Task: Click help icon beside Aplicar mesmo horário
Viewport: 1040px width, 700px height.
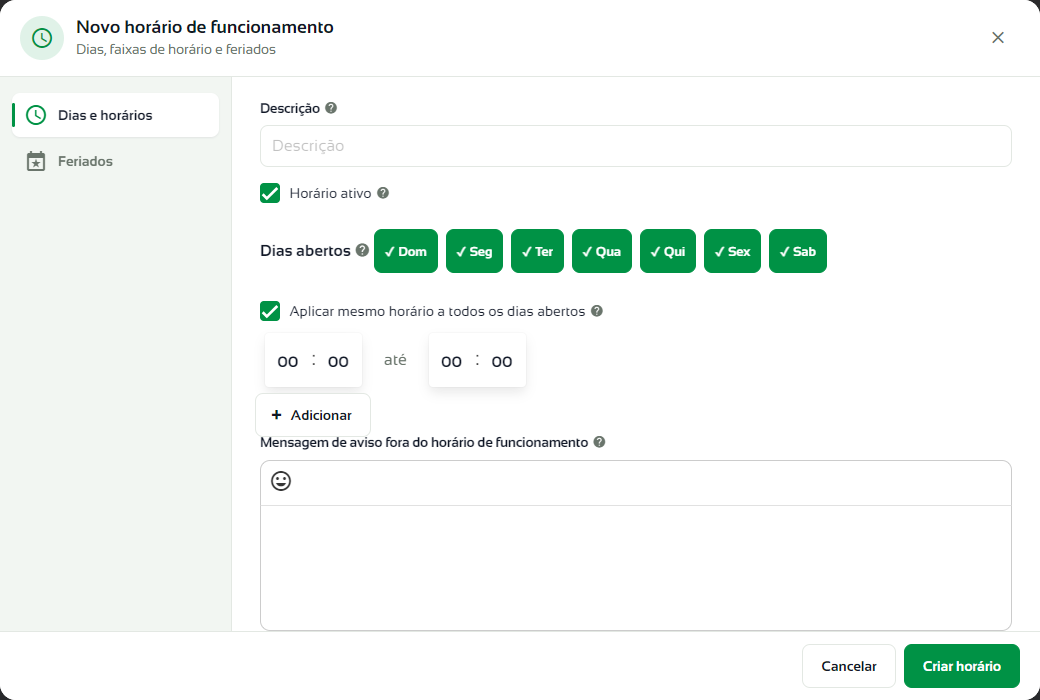Action: [x=597, y=311]
